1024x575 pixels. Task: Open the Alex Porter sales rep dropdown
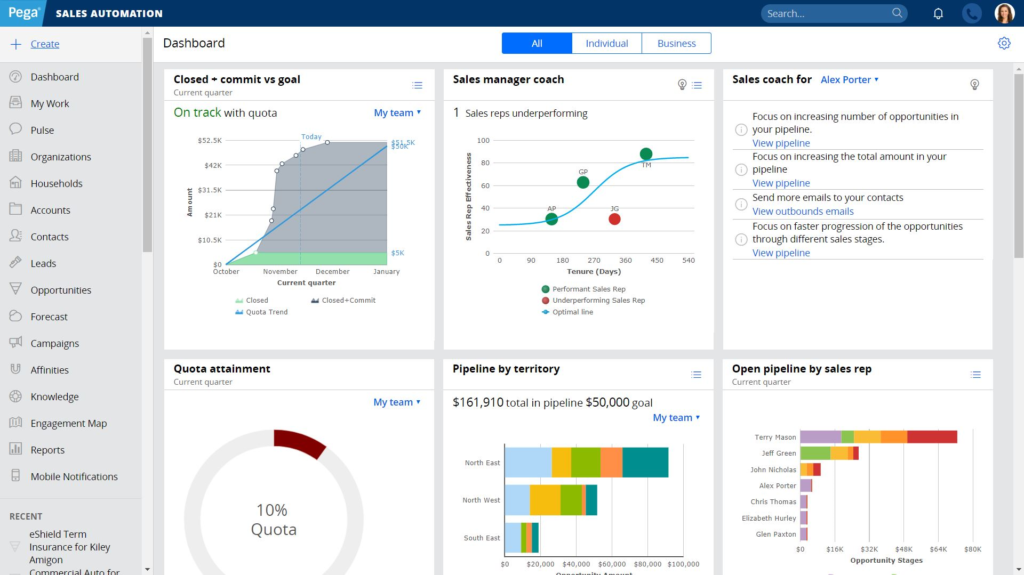849,79
